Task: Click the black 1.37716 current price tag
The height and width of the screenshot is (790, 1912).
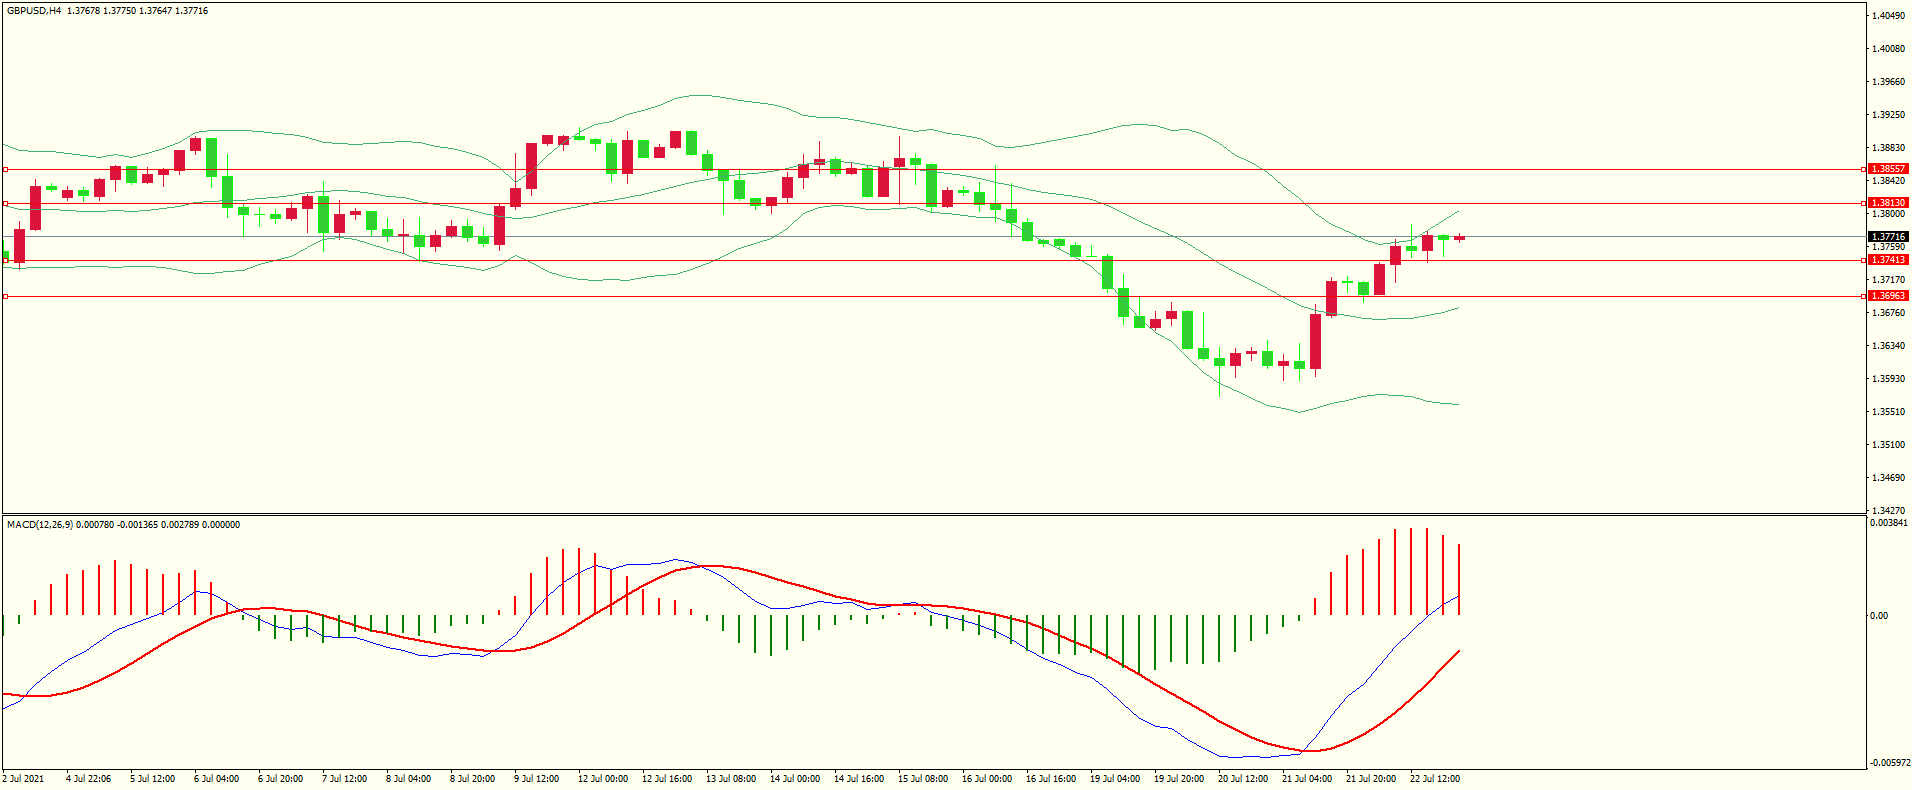Action: (1888, 237)
